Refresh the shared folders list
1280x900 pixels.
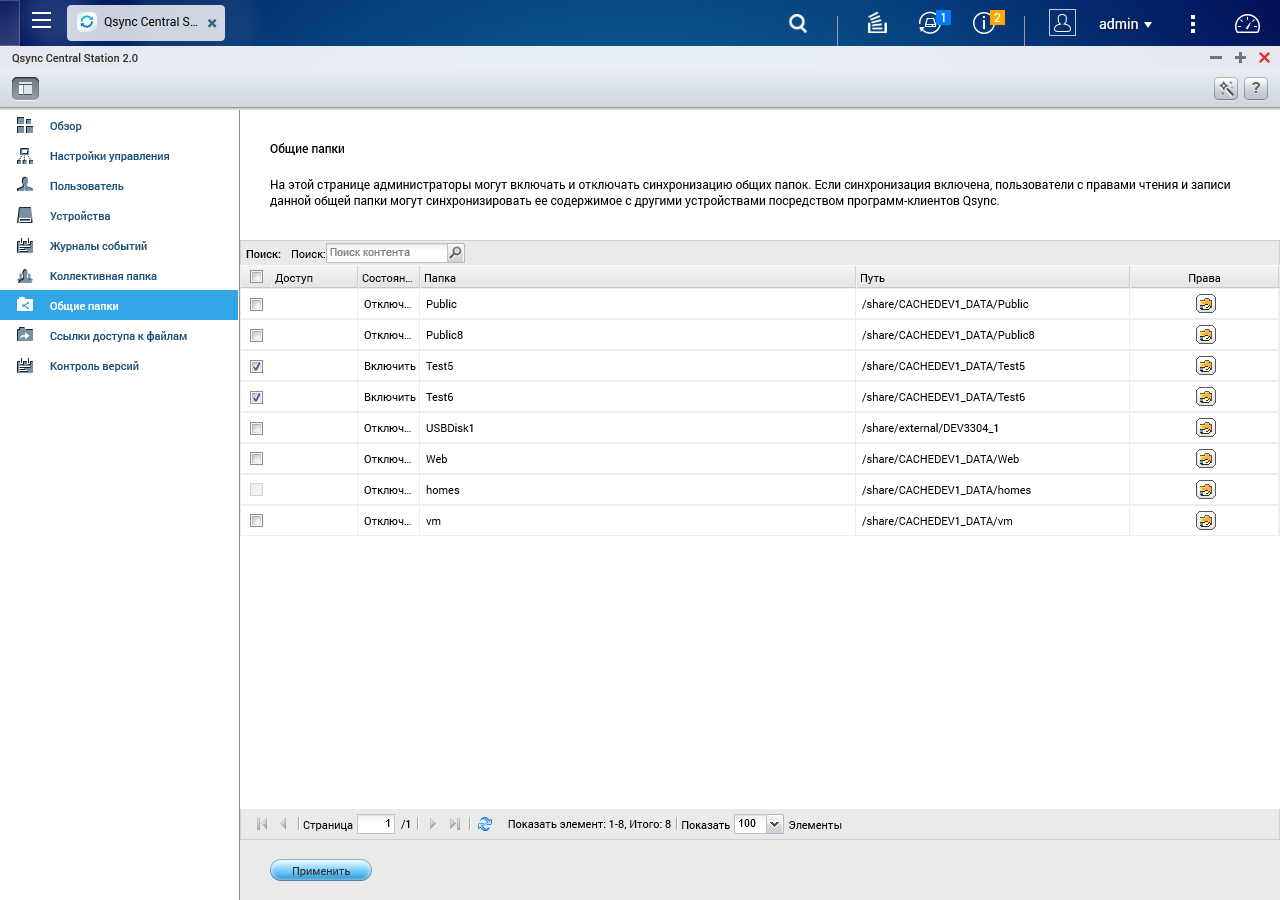click(x=485, y=824)
